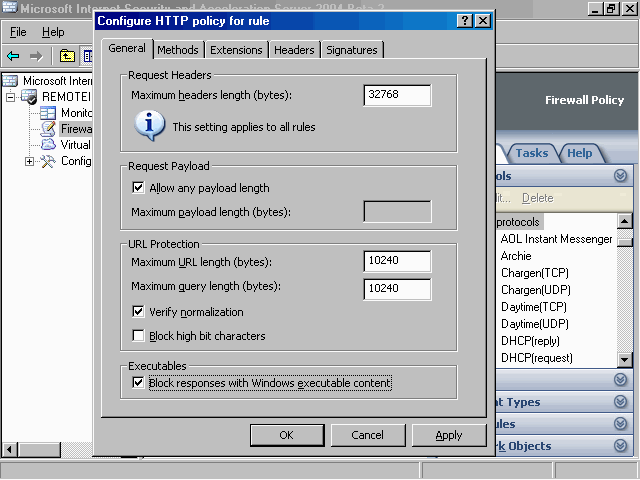Open the Methods tab
This screenshot has width=640, height=480.
point(179,50)
